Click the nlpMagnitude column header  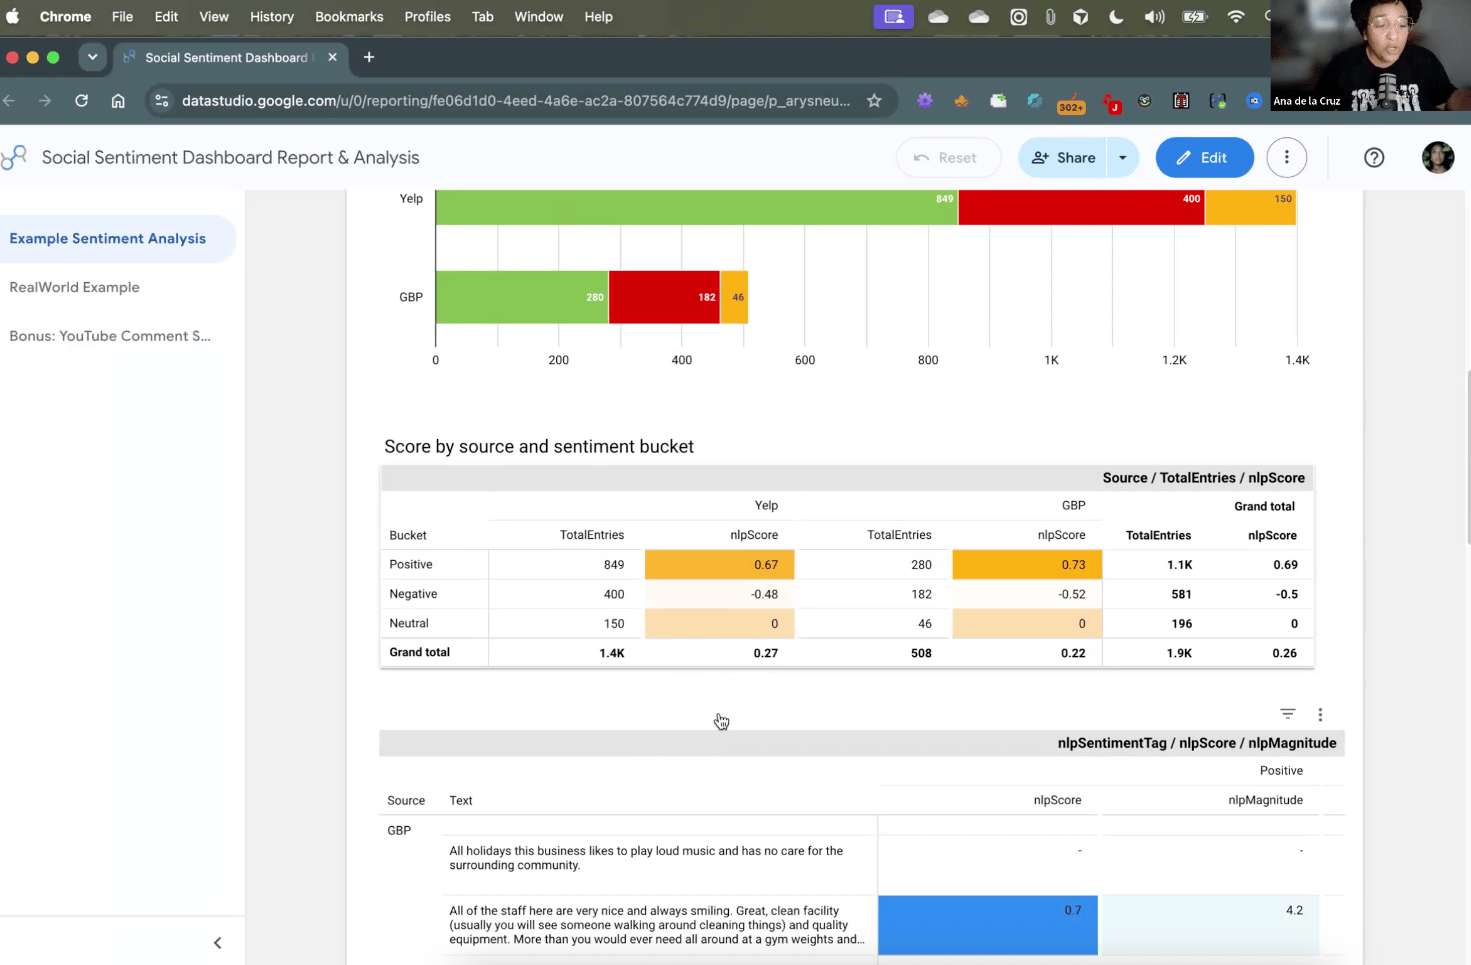point(1265,800)
